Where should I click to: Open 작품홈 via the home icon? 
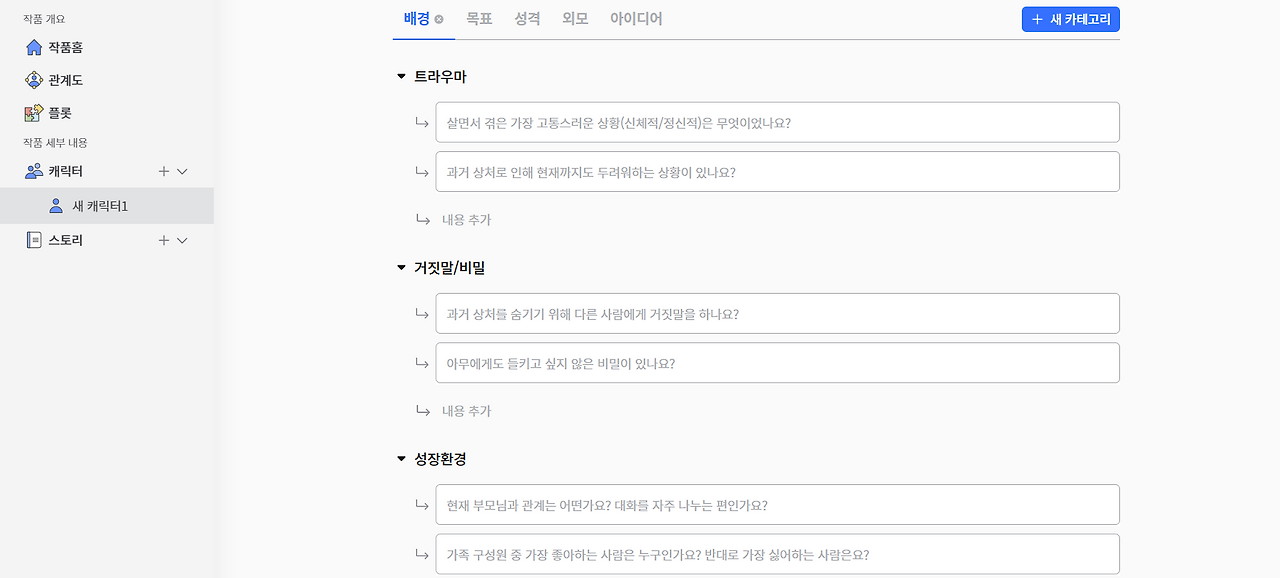[34, 47]
